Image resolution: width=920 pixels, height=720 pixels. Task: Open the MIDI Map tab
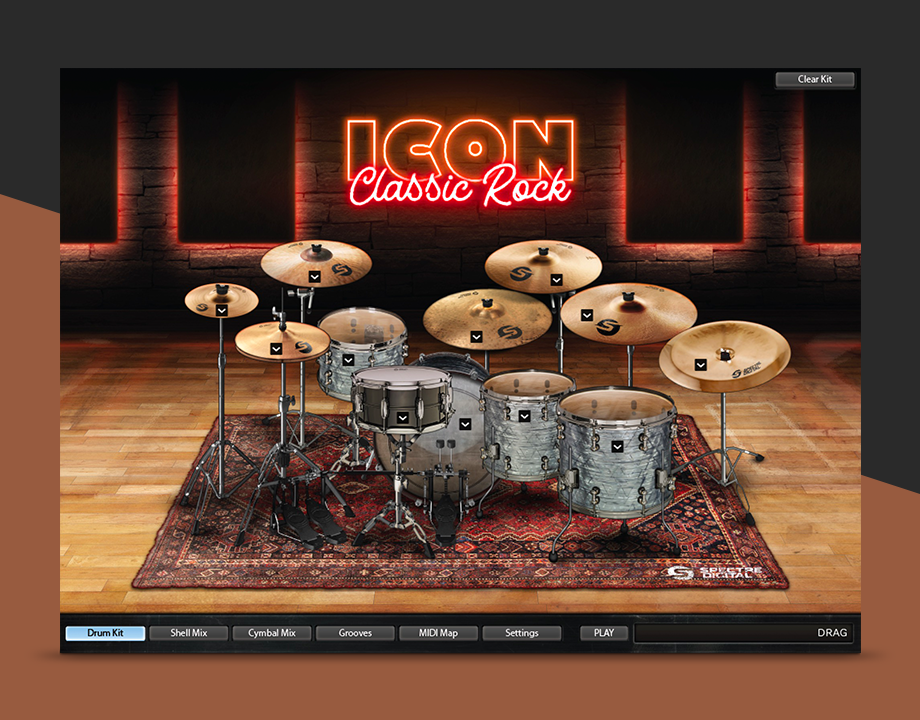(438, 633)
